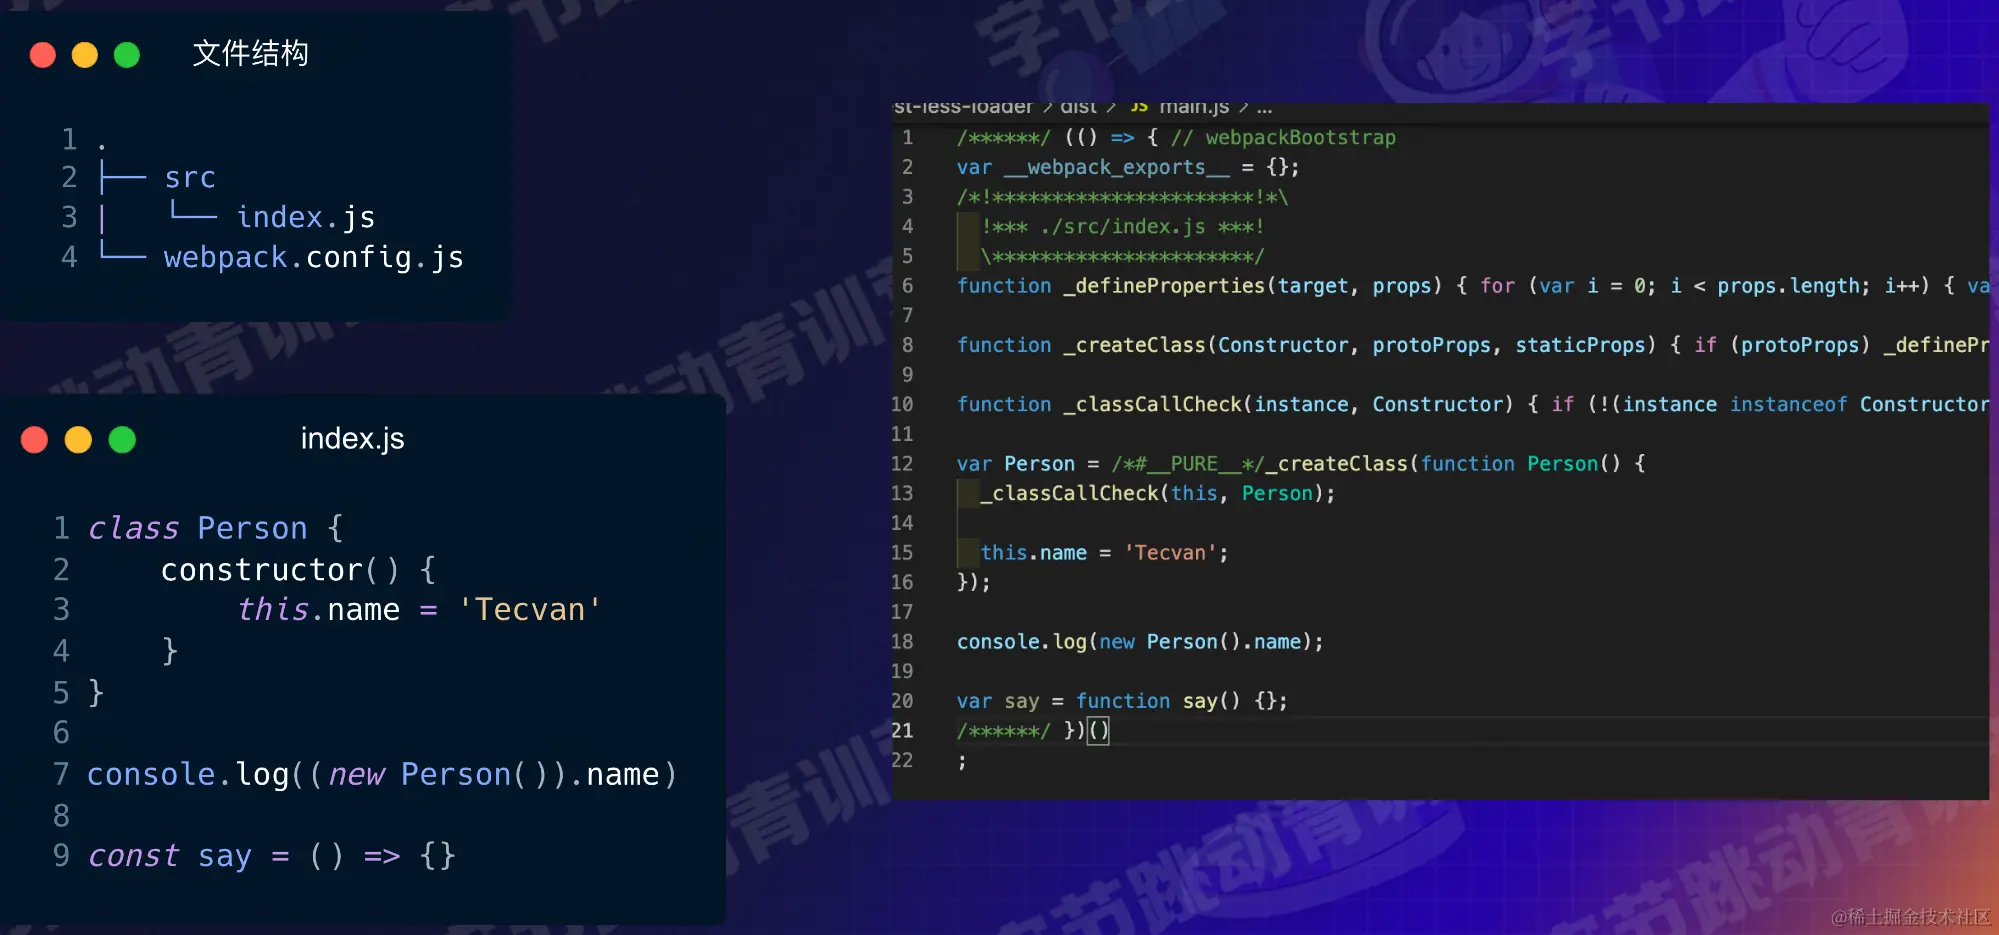Maximize the 文件结构 window with green dot
Image resolution: width=1999 pixels, height=935 pixels.
[x=127, y=55]
